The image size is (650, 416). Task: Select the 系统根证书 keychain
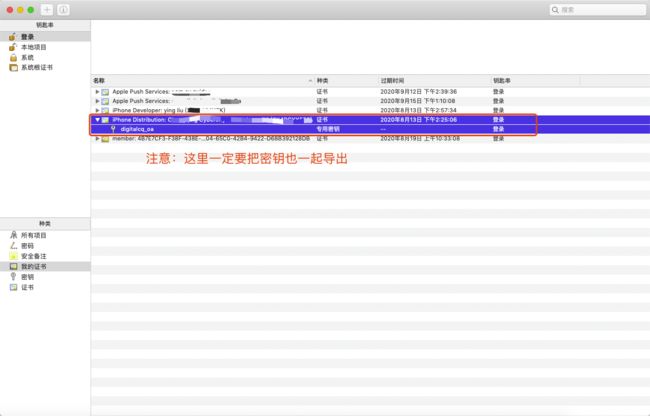(x=45, y=67)
